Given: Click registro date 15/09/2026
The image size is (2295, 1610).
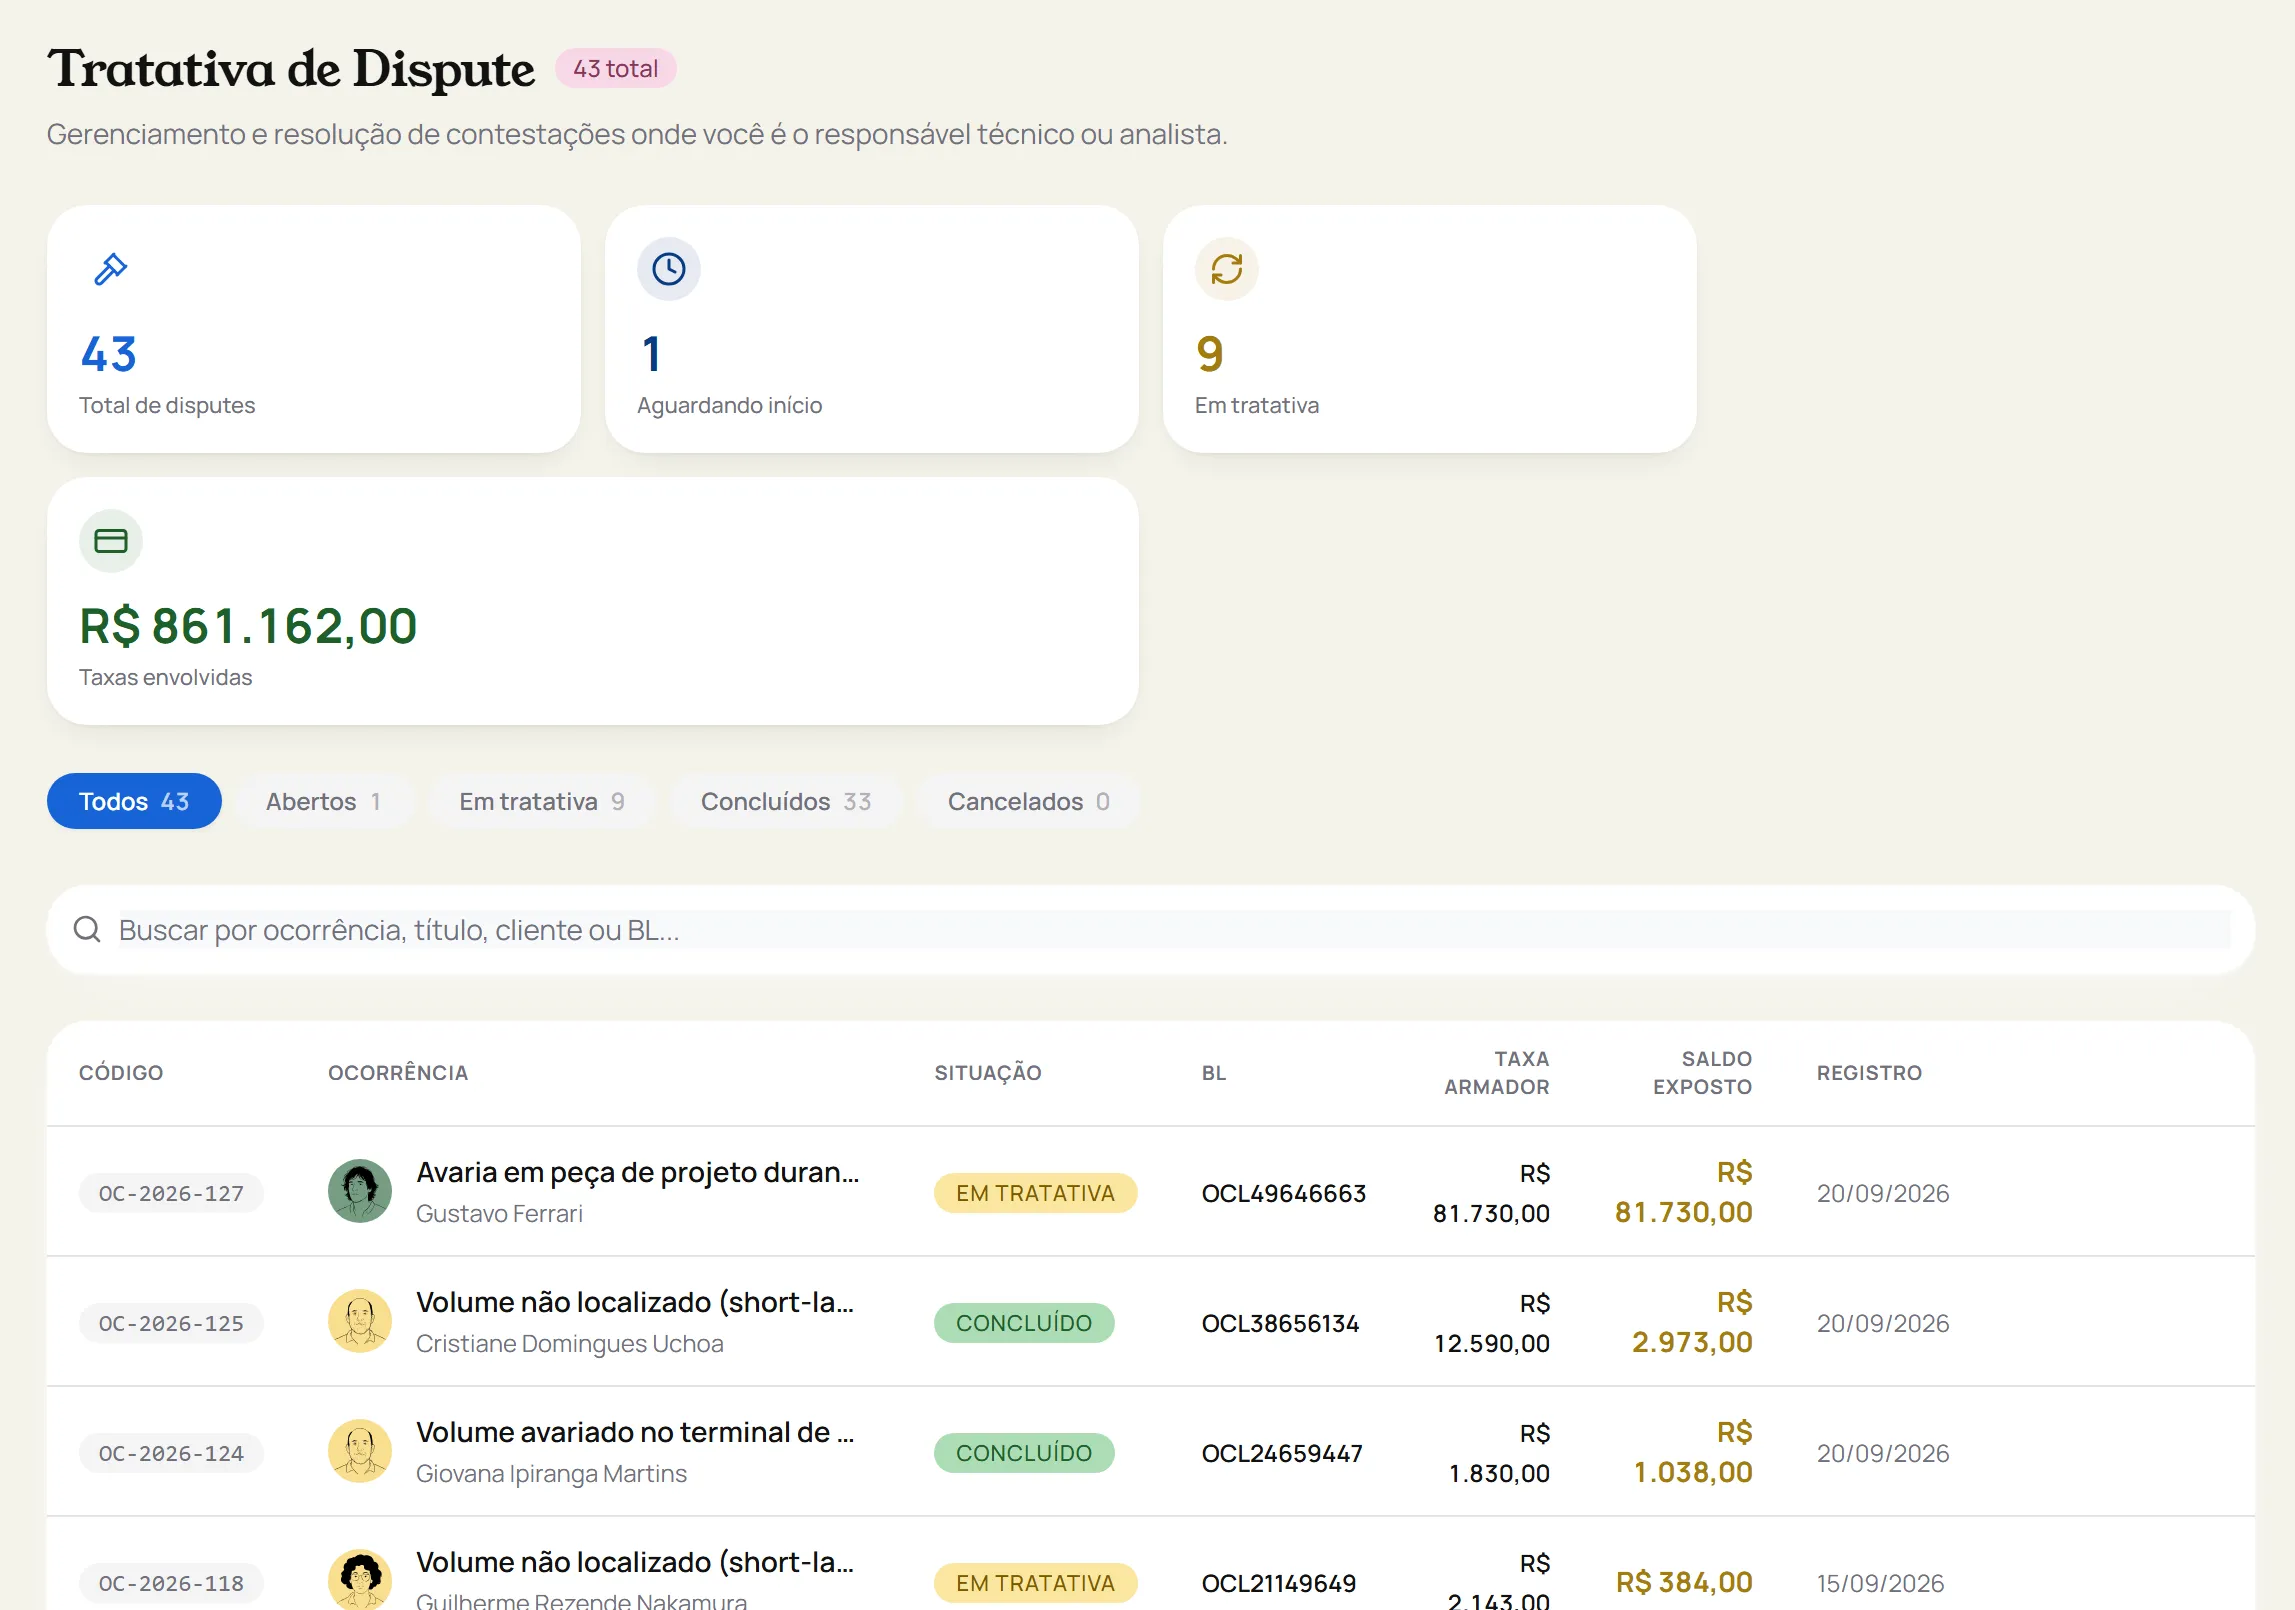Looking at the screenshot, I should pos(1880,1583).
